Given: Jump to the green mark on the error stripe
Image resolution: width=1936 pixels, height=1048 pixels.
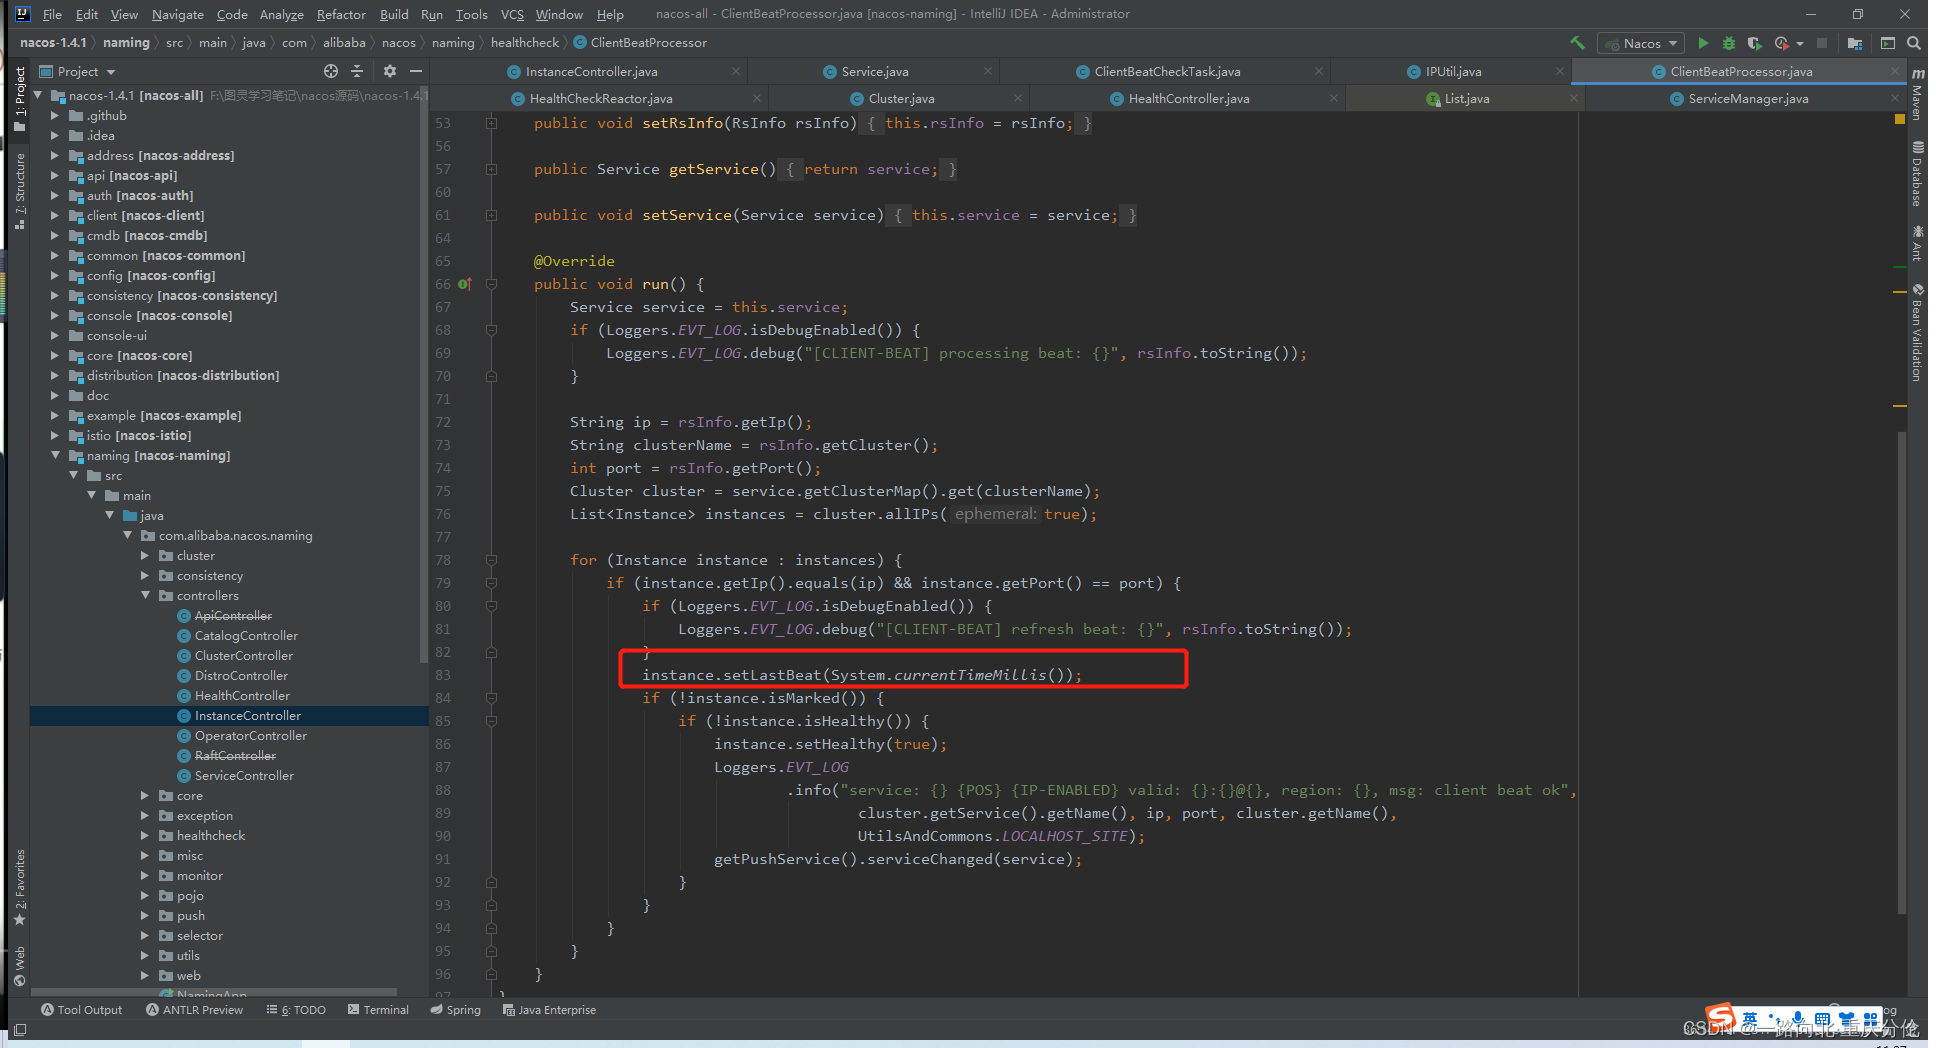Looking at the screenshot, I should click(1899, 268).
